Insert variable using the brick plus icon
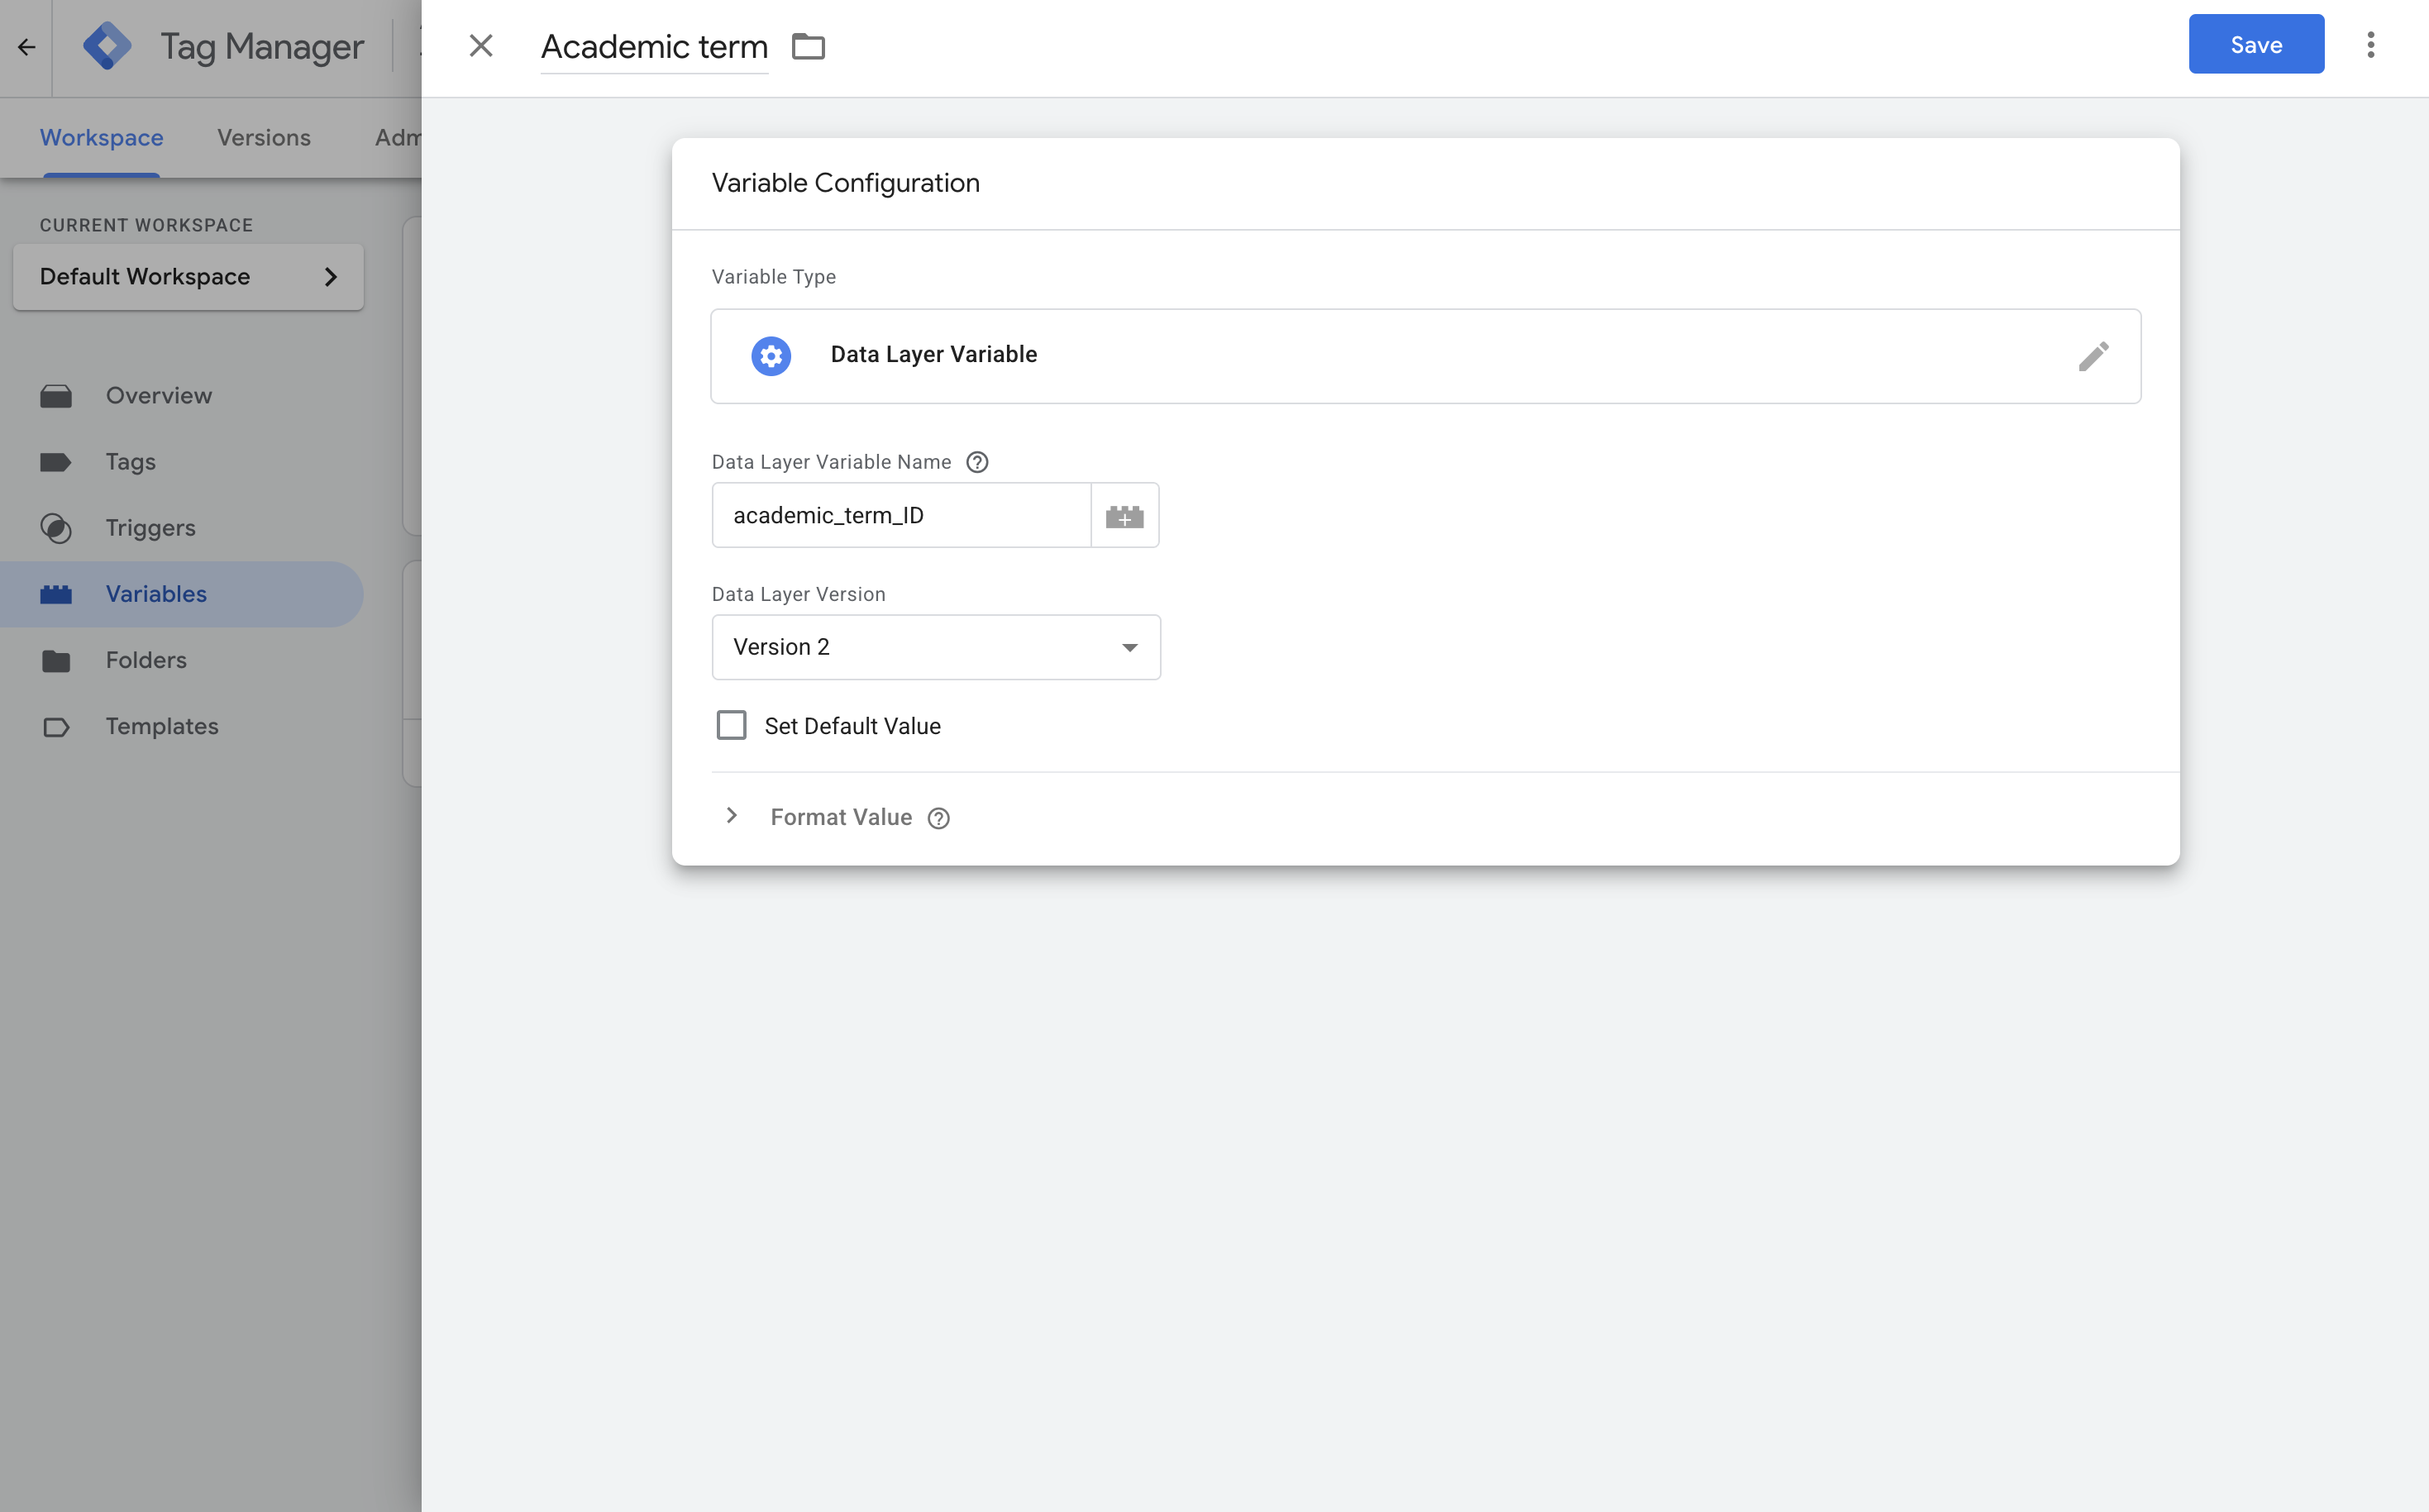Image resolution: width=2429 pixels, height=1512 pixels. click(x=1125, y=516)
